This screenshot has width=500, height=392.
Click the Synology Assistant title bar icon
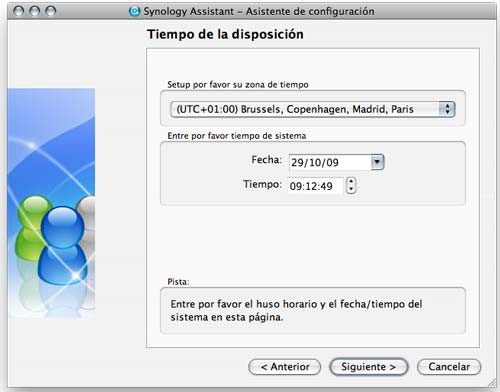pyautogui.click(x=134, y=11)
